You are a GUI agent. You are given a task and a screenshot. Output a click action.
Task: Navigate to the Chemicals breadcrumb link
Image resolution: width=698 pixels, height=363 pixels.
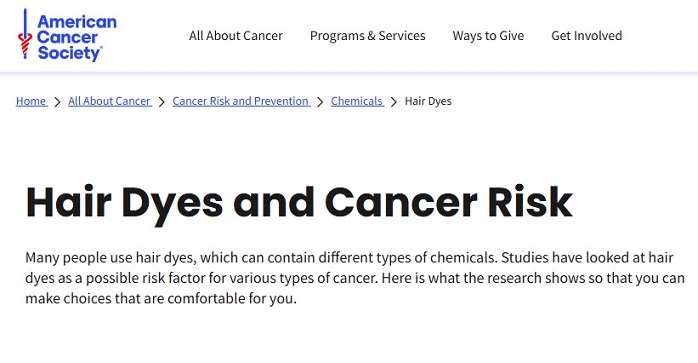tap(357, 101)
